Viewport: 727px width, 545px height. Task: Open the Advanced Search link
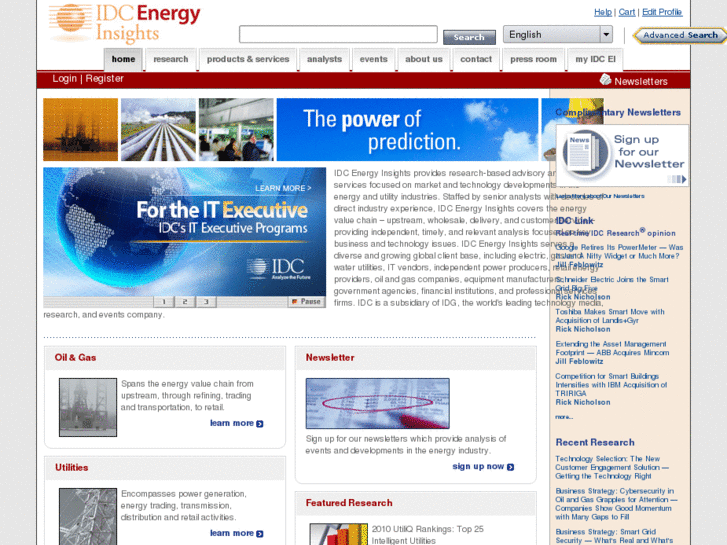pos(679,35)
